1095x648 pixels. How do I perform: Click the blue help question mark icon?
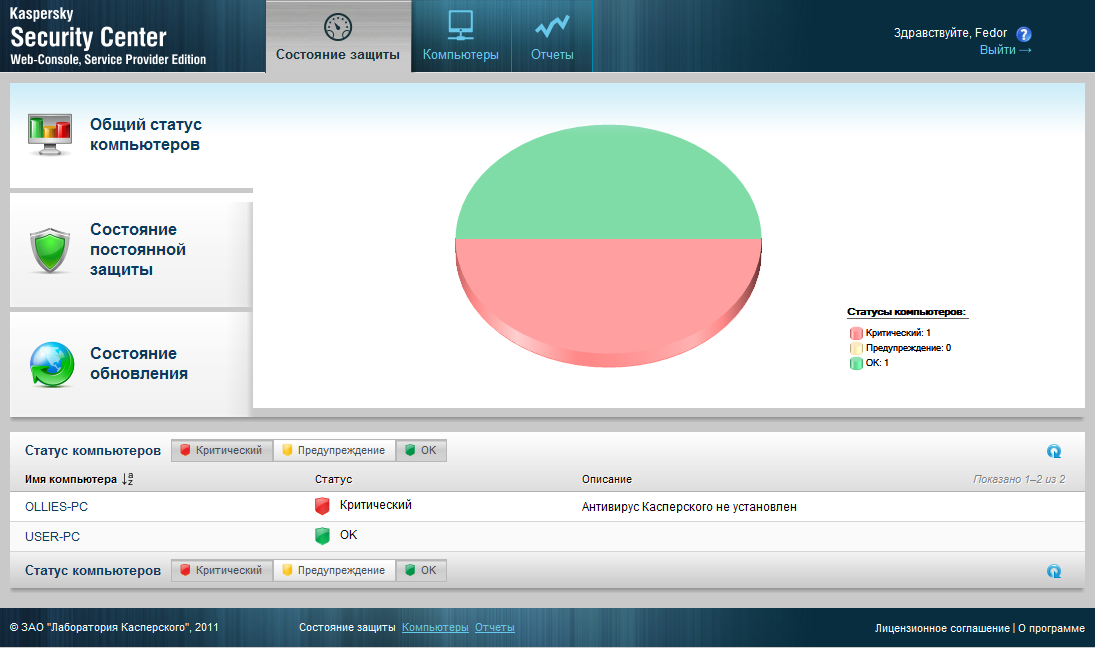[x=1024, y=34]
